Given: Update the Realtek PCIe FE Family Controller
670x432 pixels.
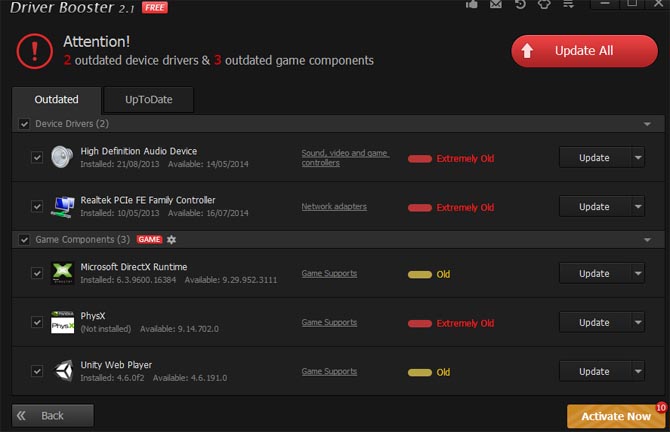Looking at the screenshot, I should (x=594, y=207).
